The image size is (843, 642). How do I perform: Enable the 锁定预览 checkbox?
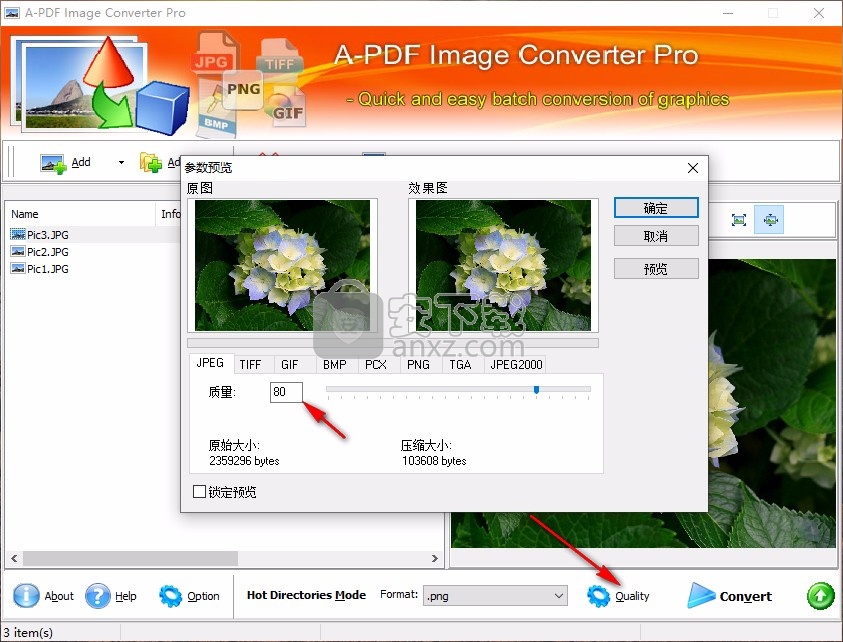click(x=199, y=491)
